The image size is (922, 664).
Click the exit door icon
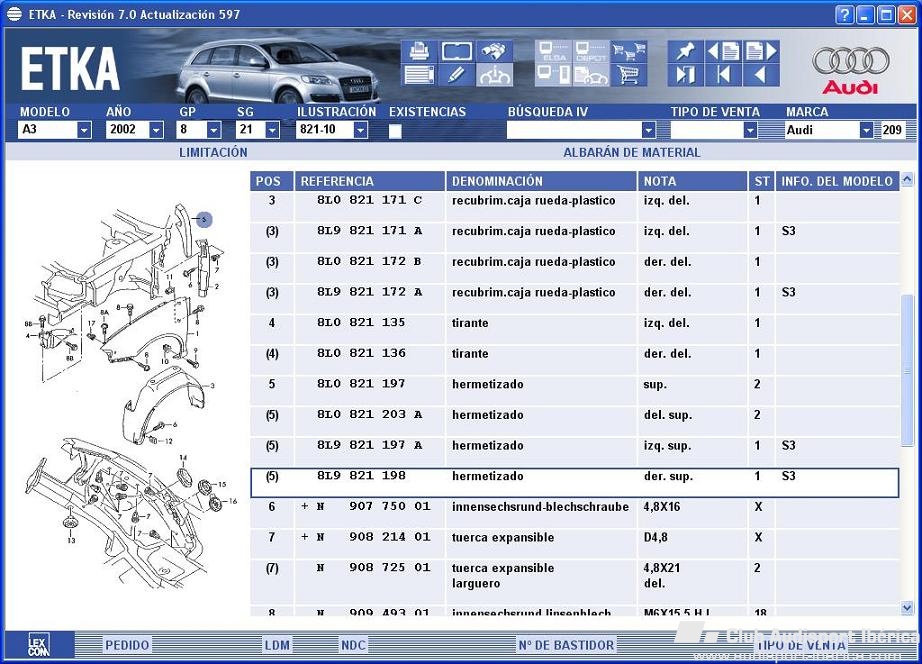pos(686,75)
